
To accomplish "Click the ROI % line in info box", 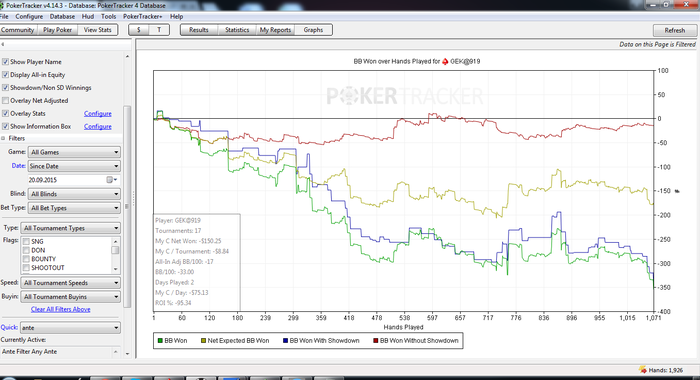I will pyautogui.click(x=173, y=303).
